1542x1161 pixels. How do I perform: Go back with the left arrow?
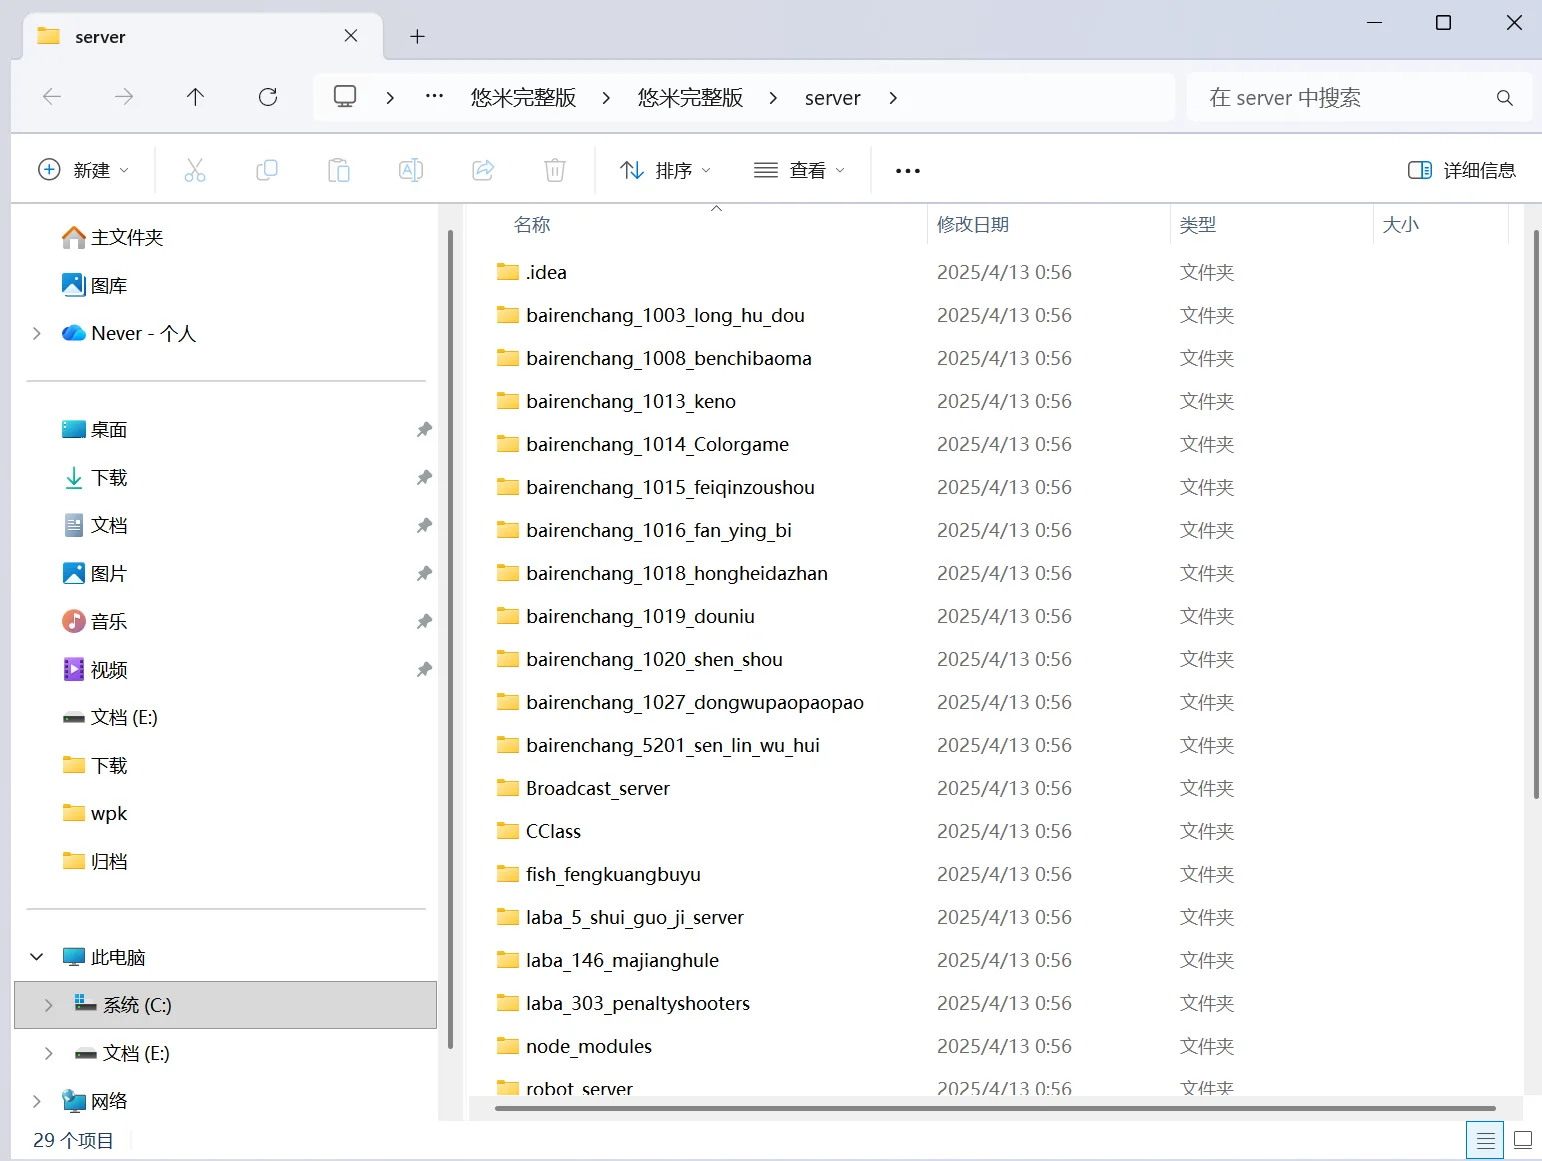[x=52, y=97]
